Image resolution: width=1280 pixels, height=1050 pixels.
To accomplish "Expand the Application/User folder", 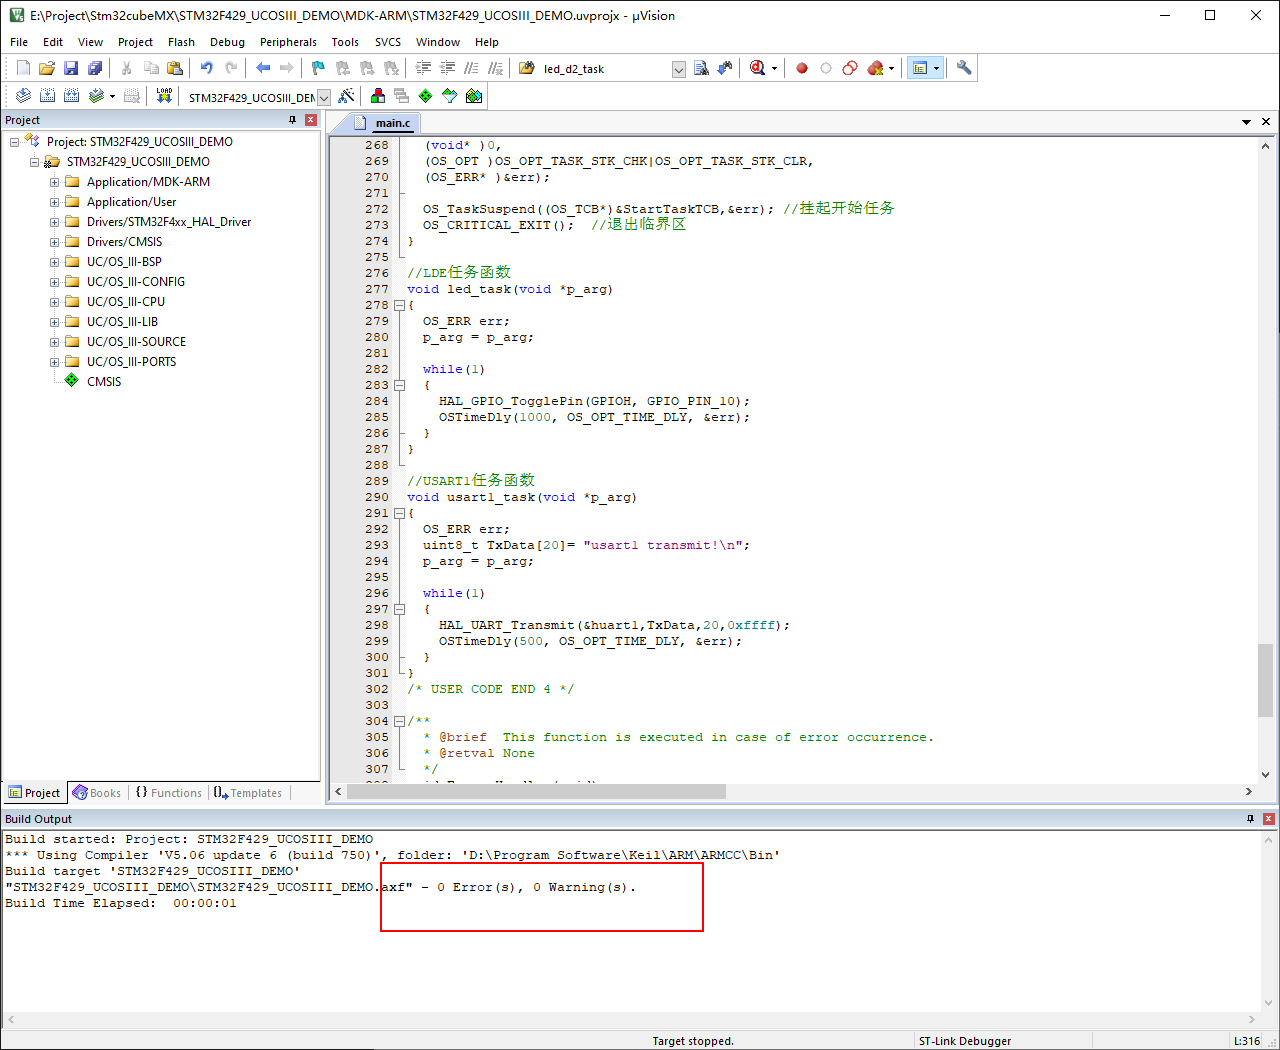I will (55, 202).
